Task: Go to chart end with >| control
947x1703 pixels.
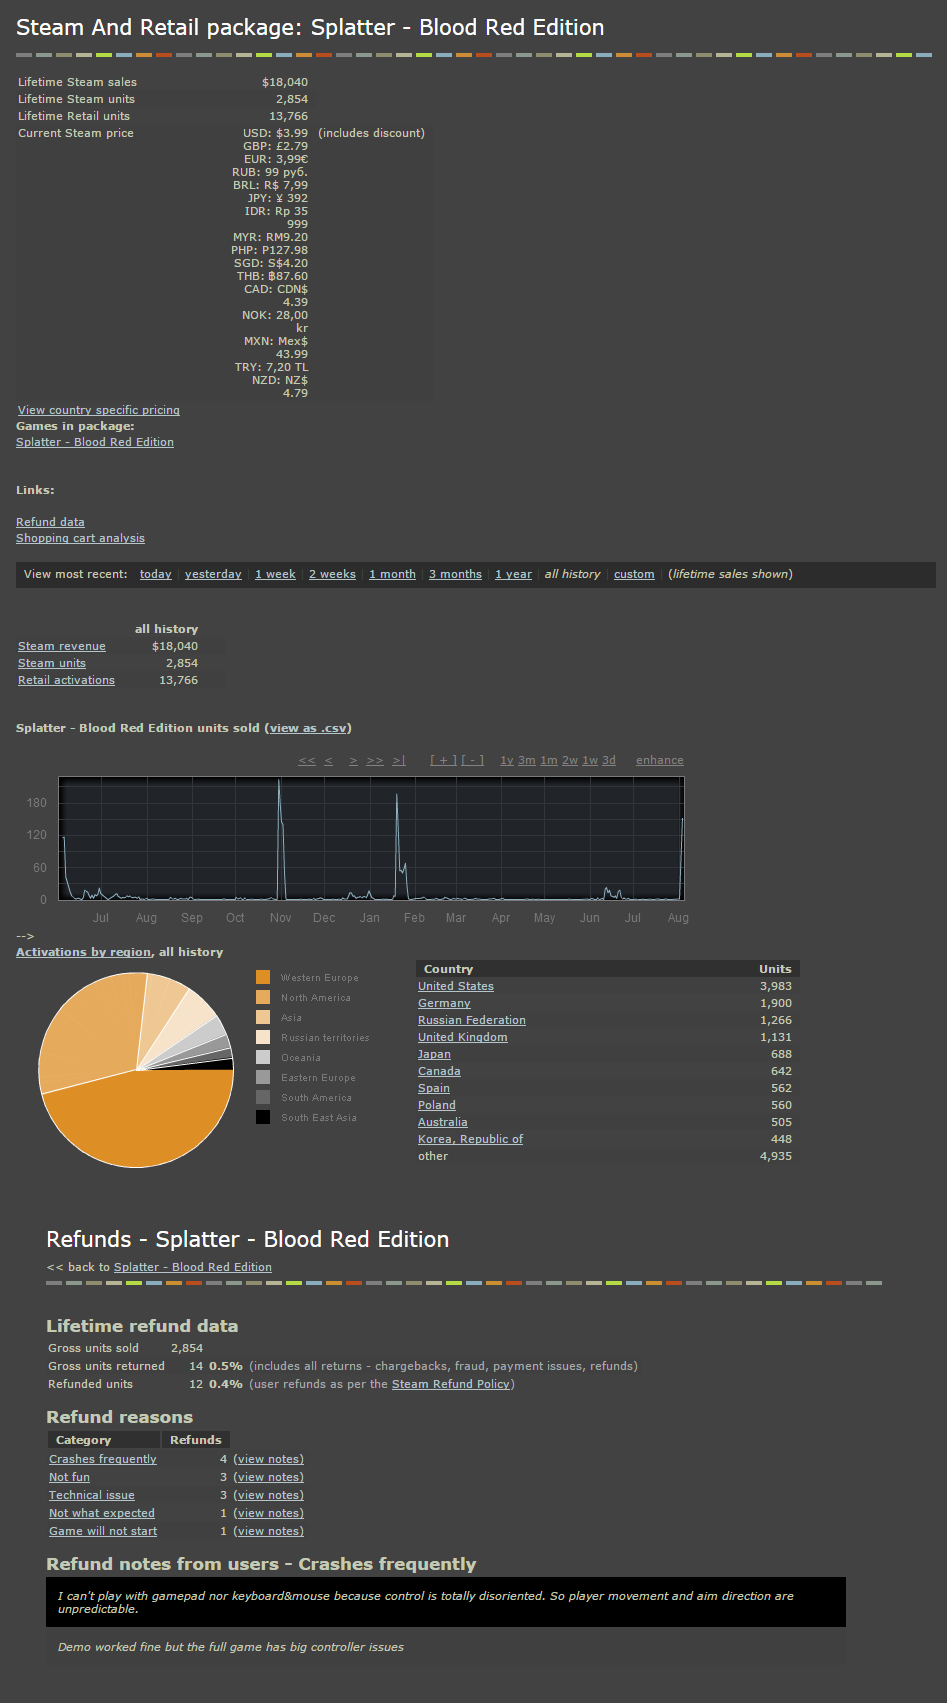Action: (x=398, y=760)
